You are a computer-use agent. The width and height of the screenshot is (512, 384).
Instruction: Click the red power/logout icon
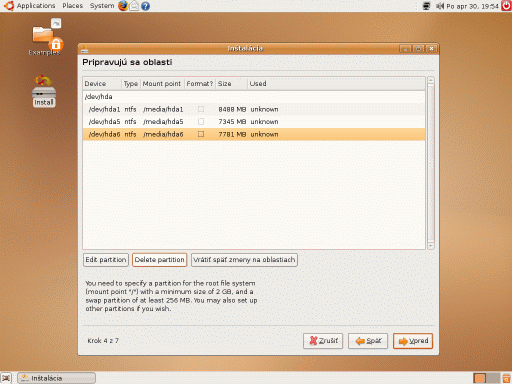[506, 6]
